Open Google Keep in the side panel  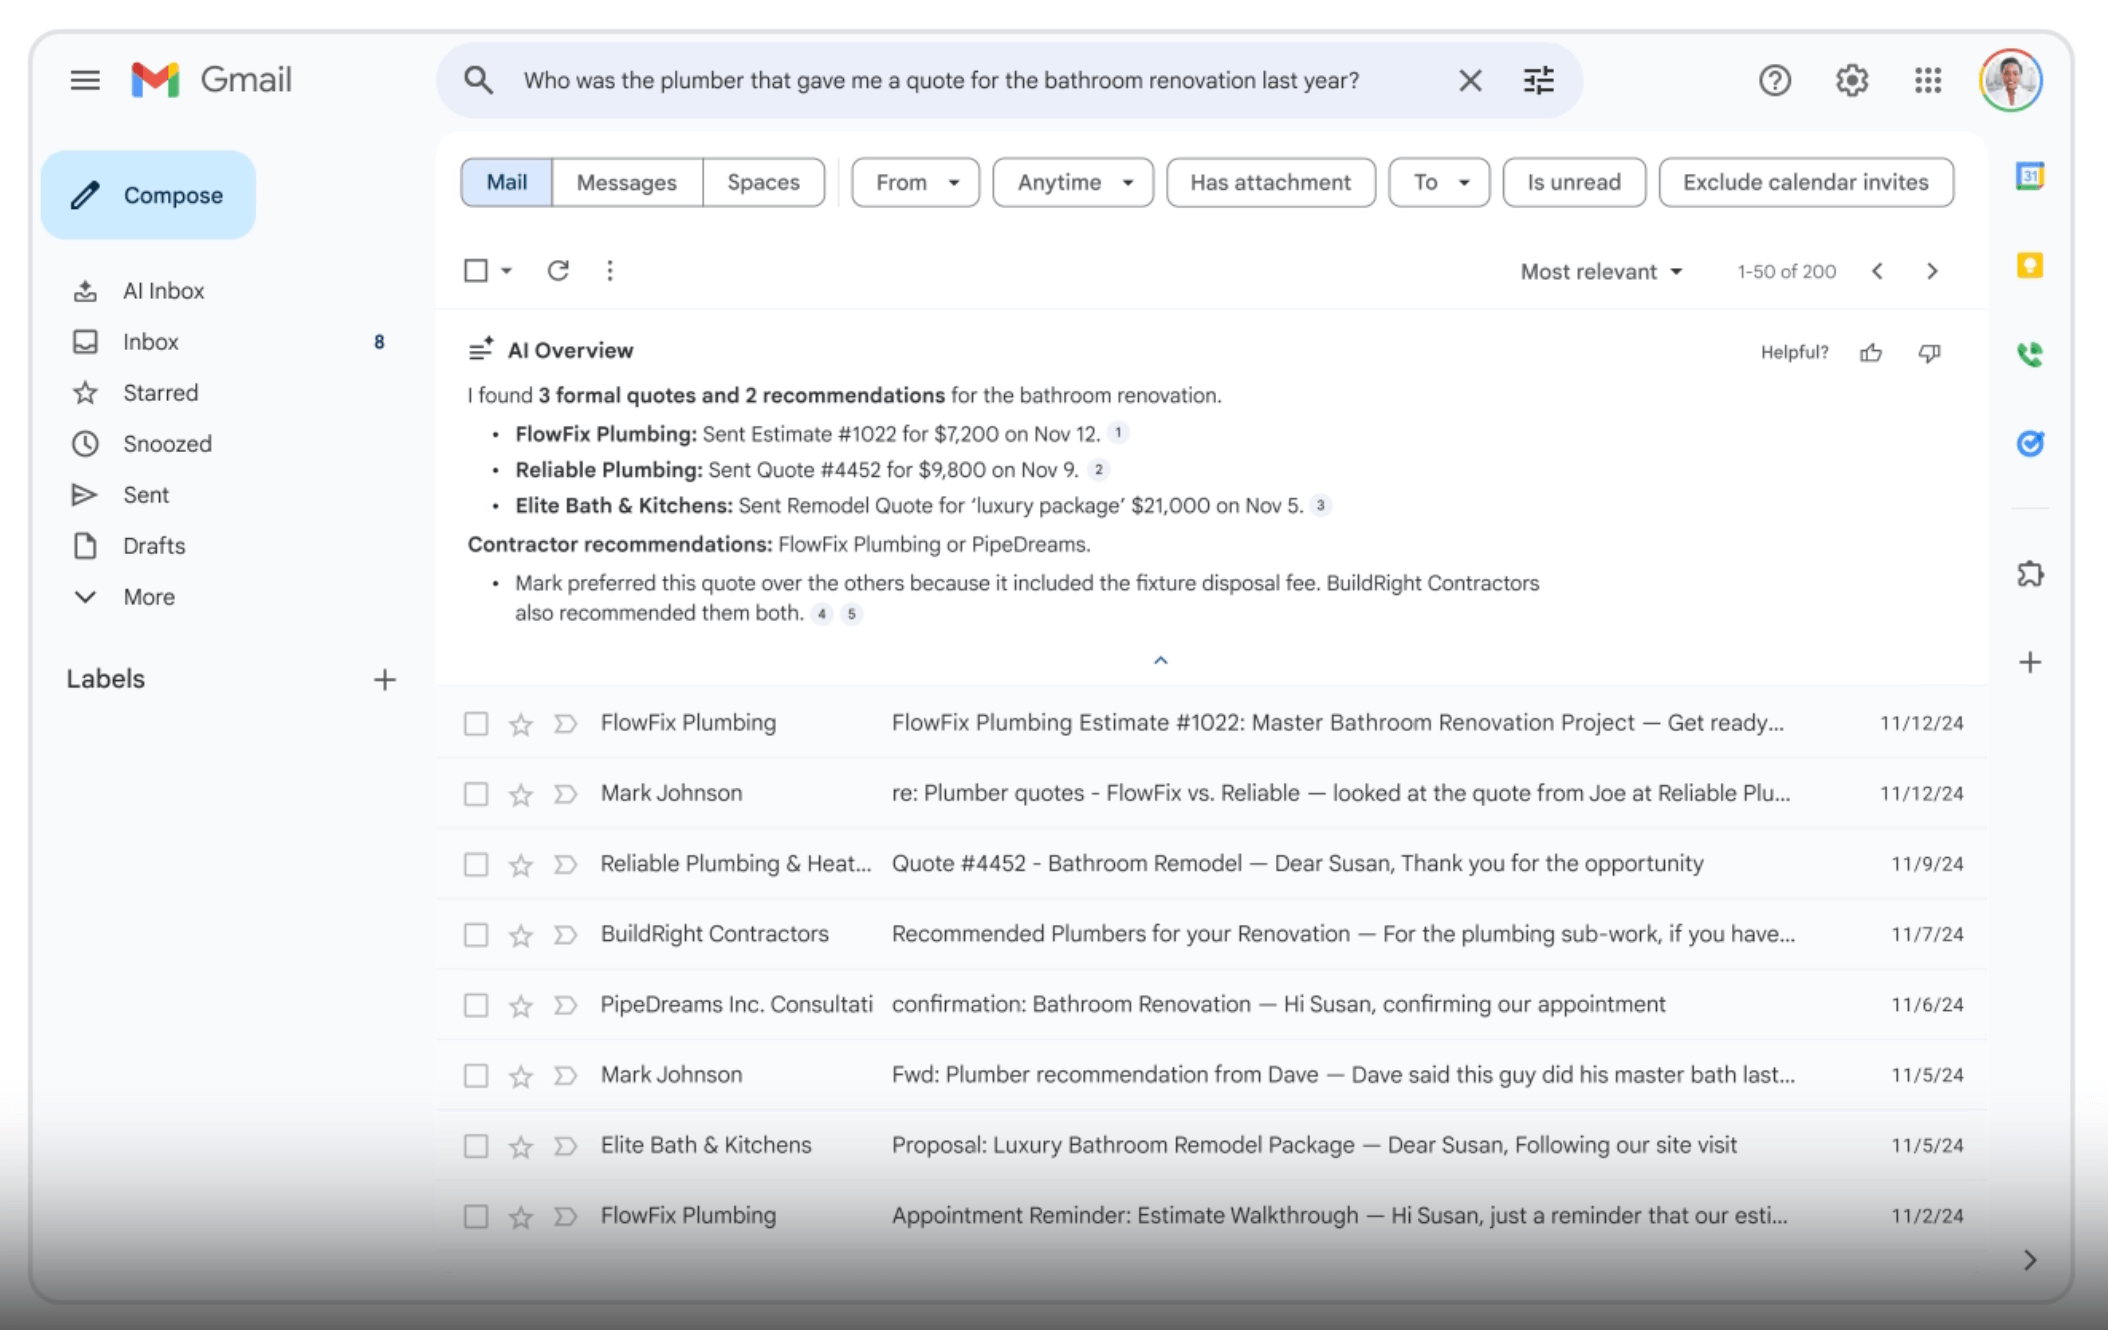point(2030,266)
